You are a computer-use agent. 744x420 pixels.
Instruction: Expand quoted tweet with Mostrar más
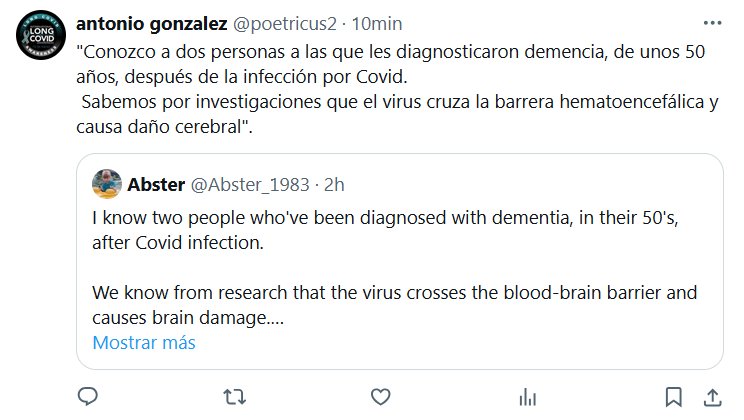coord(144,343)
